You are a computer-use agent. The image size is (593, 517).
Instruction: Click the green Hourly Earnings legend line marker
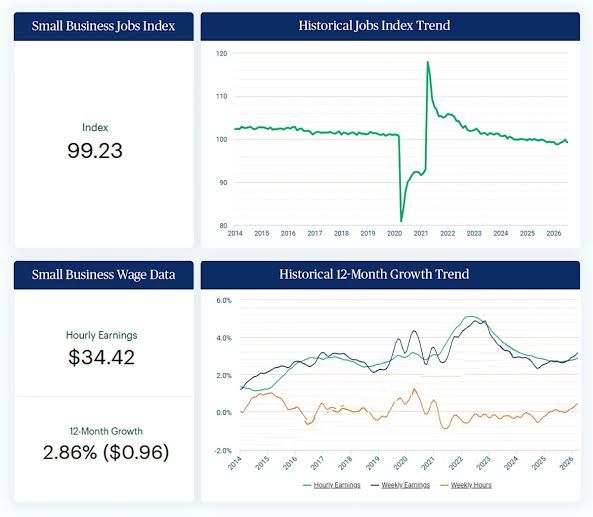click(307, 485)
